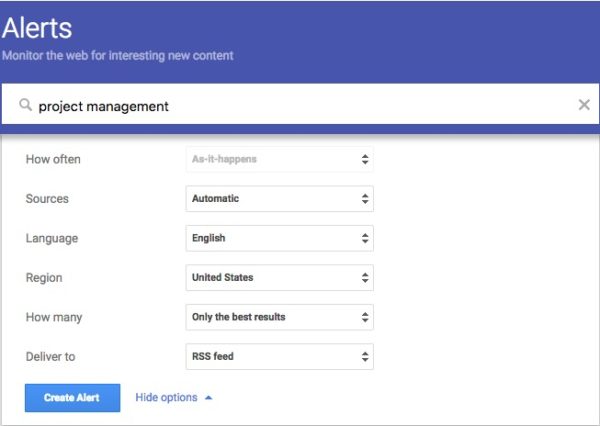Open the English language dropdown
This screenshot has width=600, height=426.
[280, 238]
